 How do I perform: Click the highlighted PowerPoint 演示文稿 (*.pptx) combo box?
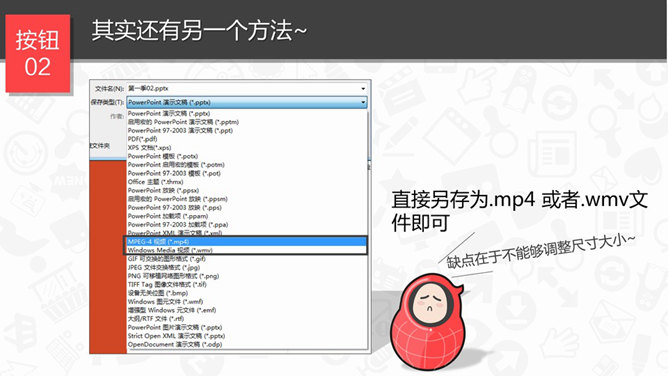tap(247, 102)
